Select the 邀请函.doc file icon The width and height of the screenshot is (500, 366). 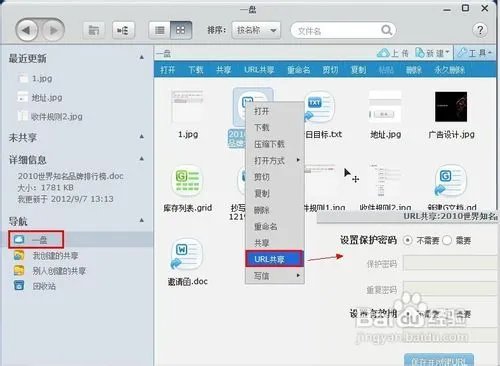pyautogui.click(x=187, y=254)
